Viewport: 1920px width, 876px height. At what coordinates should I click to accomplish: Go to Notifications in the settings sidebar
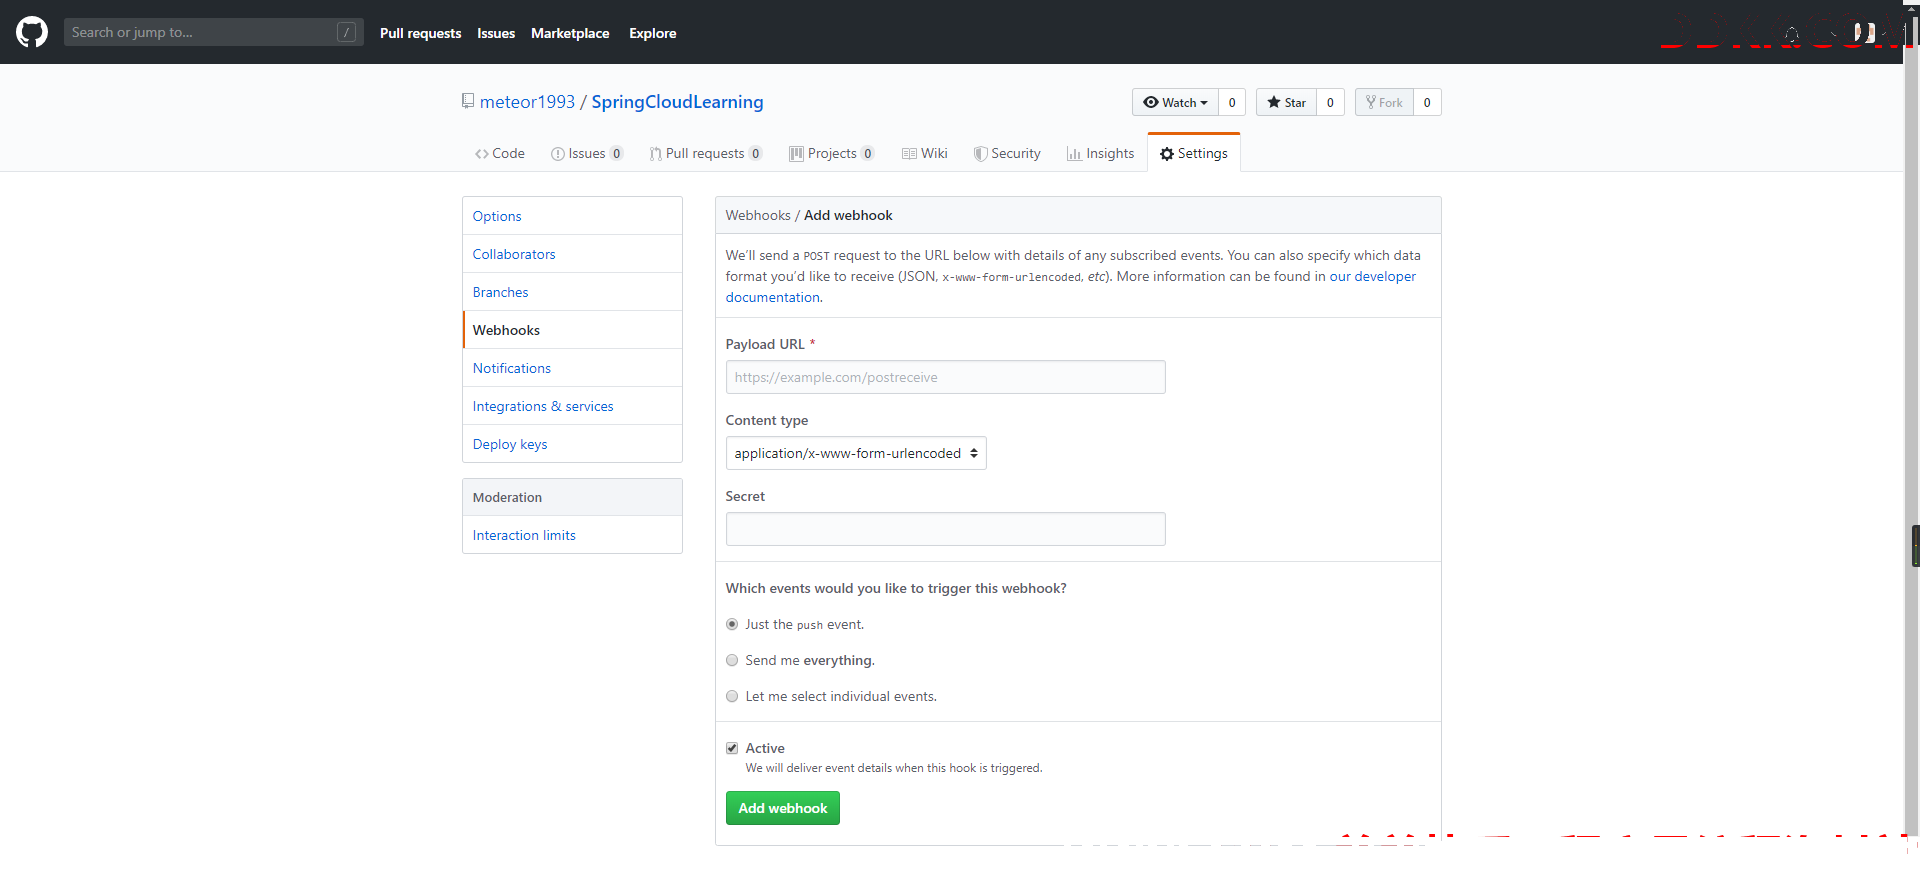coord(572,368)
